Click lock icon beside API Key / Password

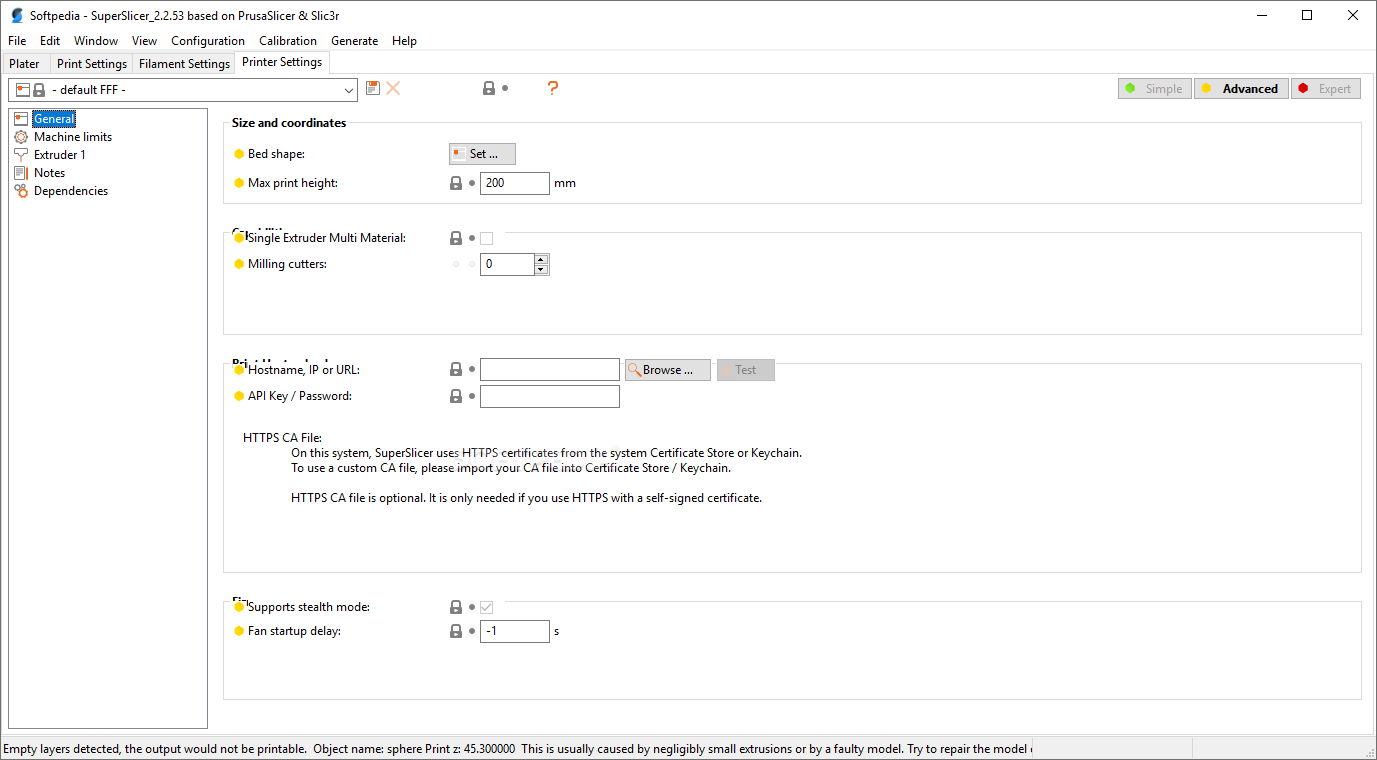coord(456,396)
